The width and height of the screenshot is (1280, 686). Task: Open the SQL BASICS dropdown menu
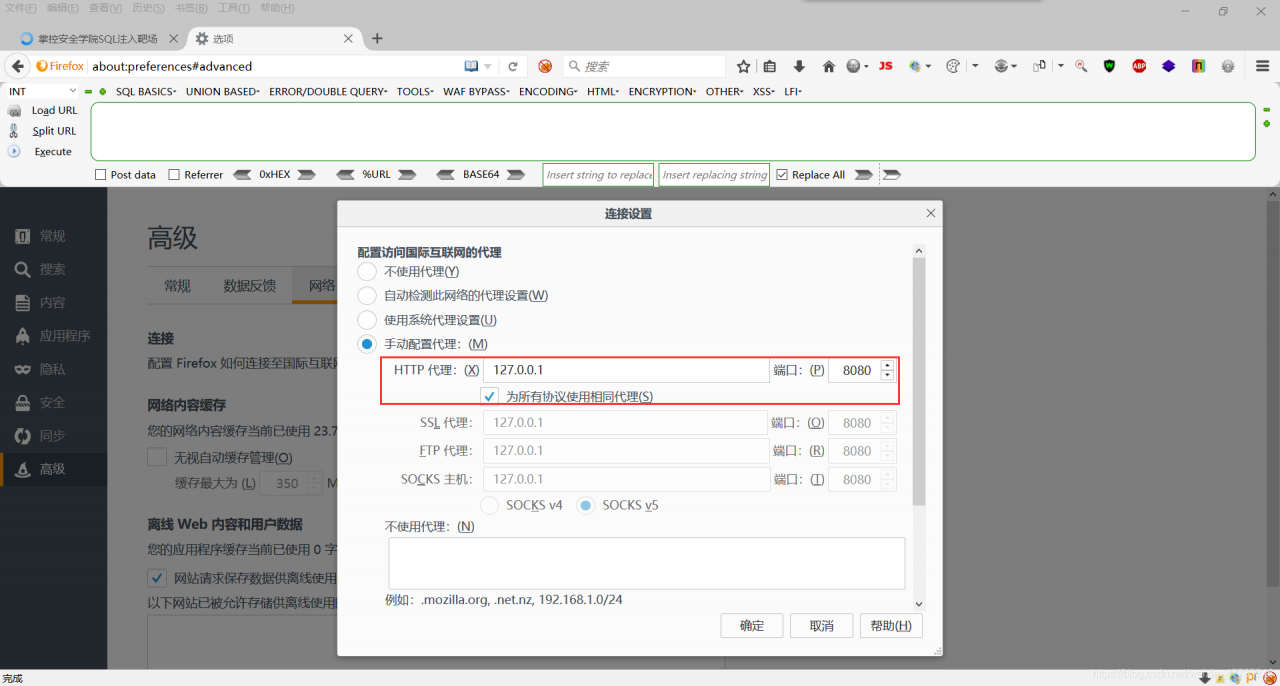click(x=145, y=91)
